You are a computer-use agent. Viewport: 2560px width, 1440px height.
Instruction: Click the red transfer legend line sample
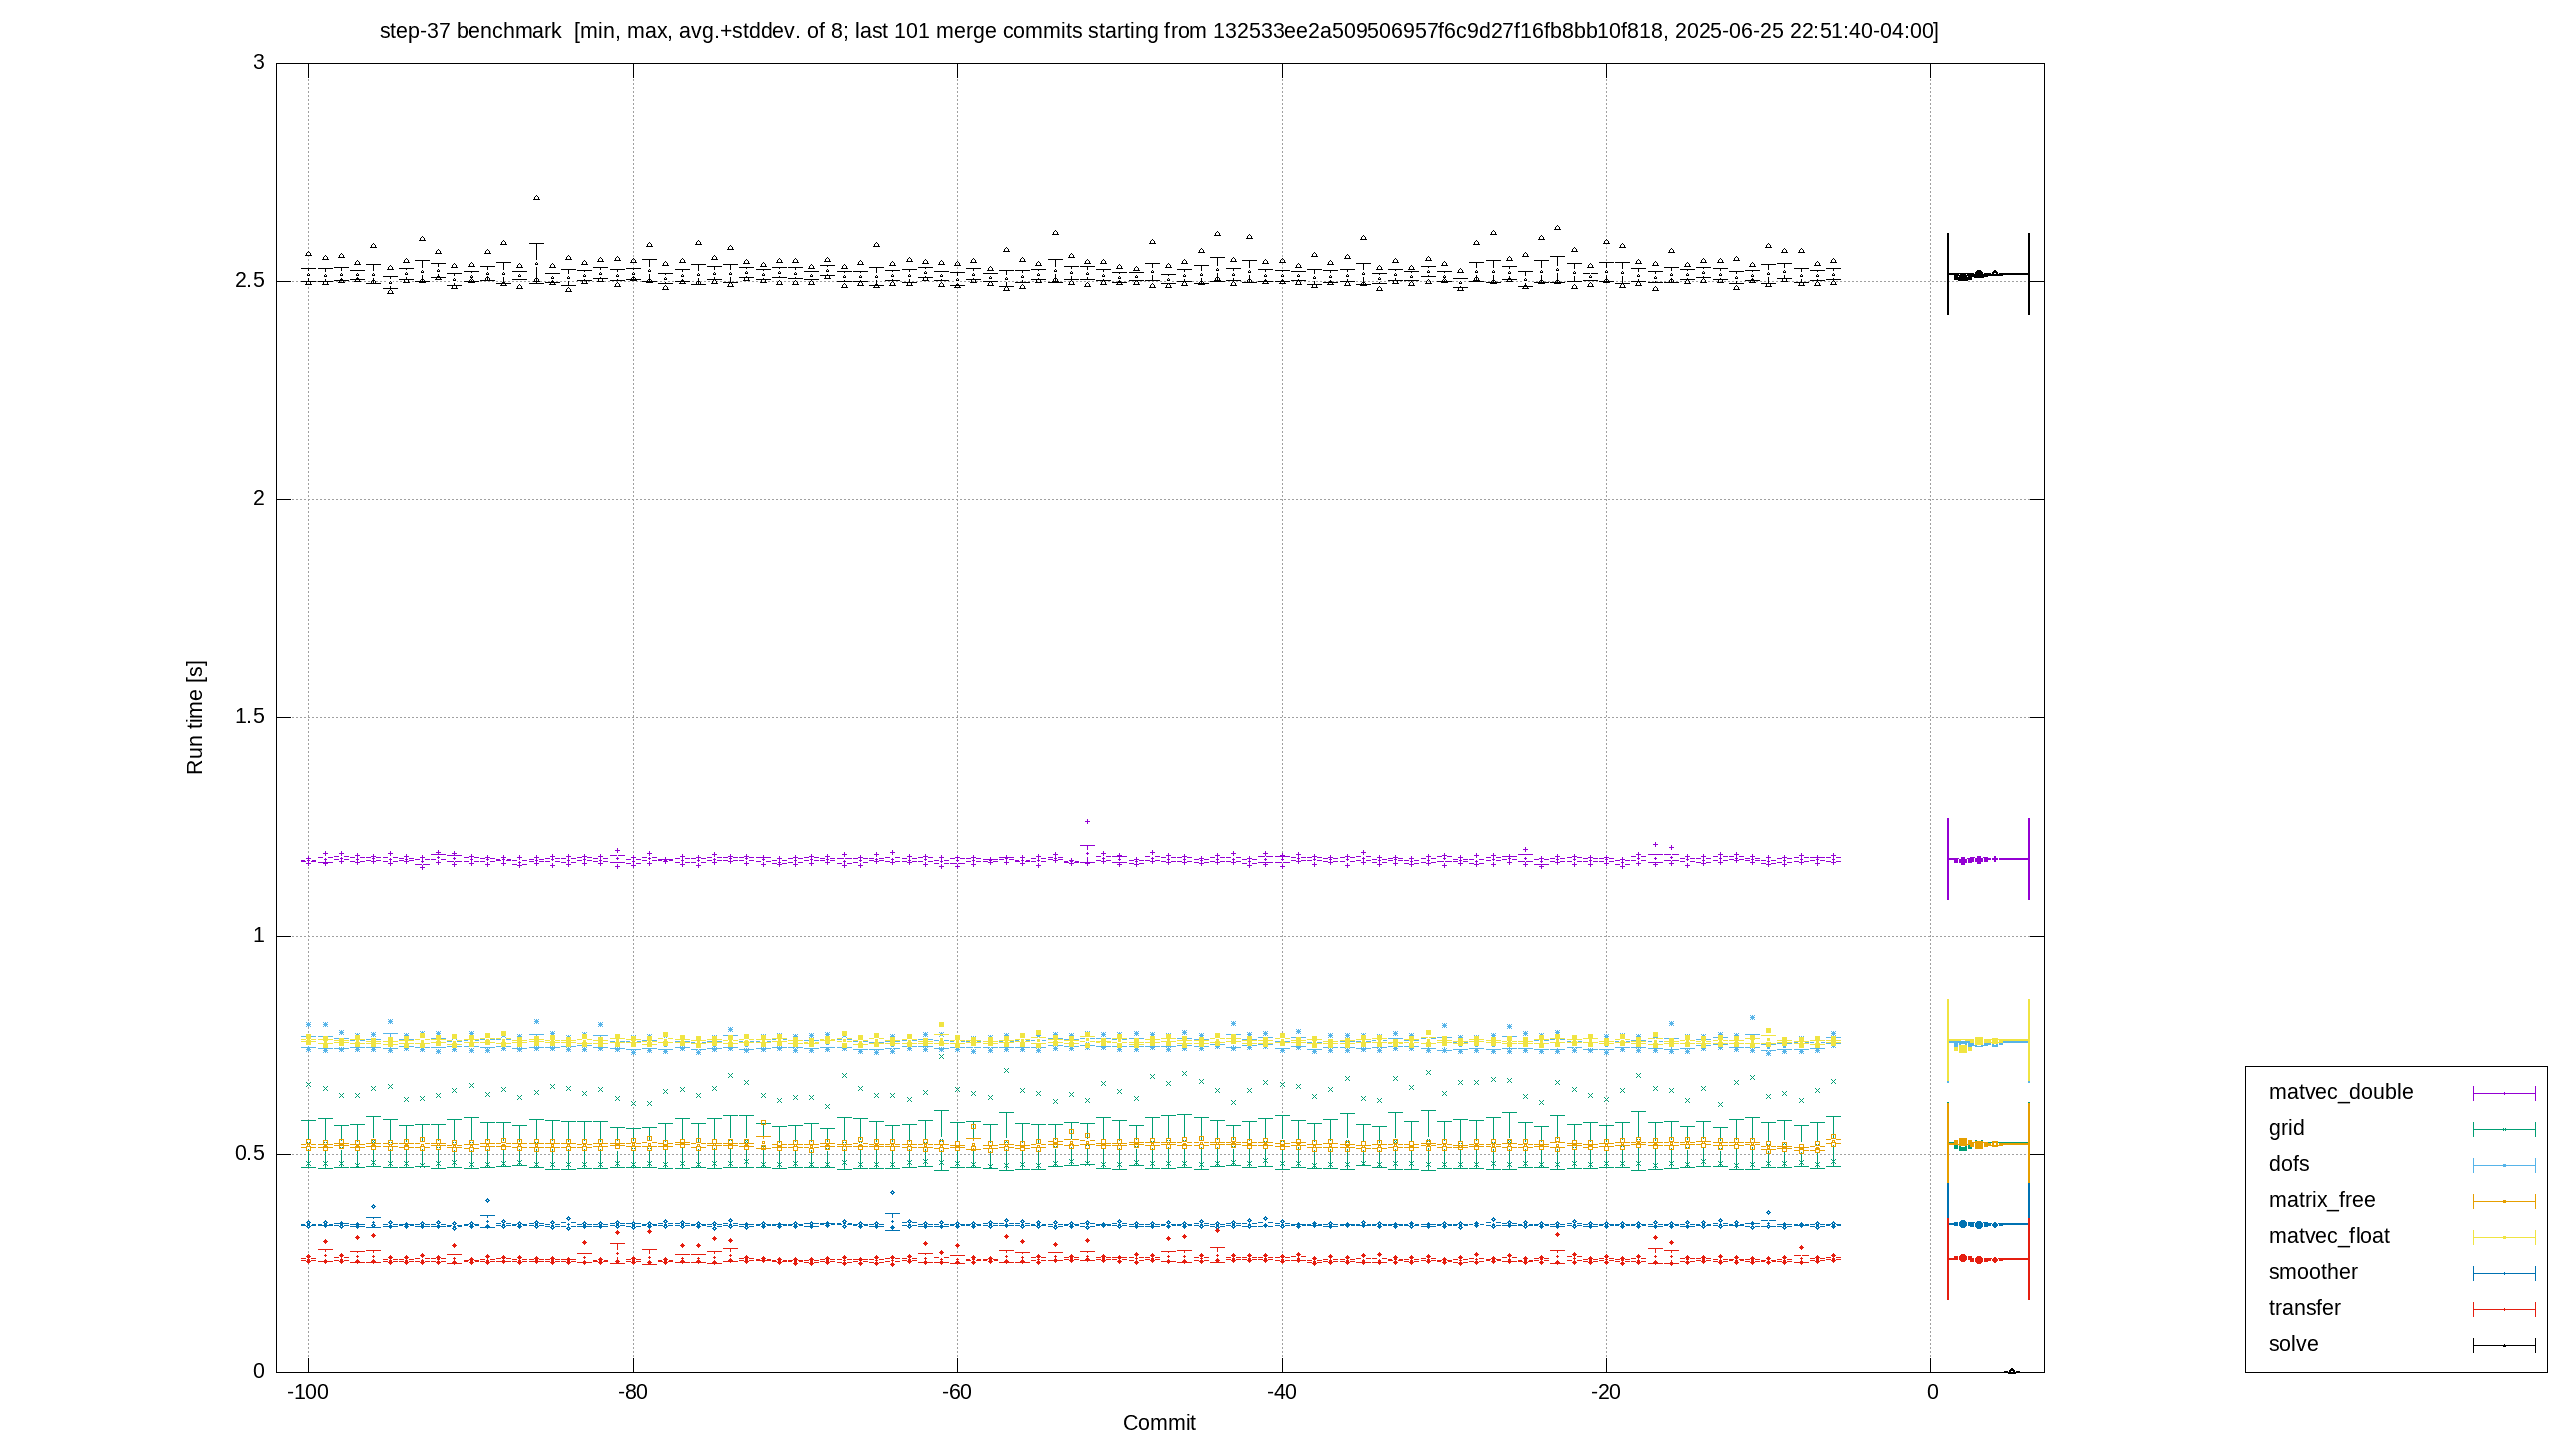coord(2504,1310)
